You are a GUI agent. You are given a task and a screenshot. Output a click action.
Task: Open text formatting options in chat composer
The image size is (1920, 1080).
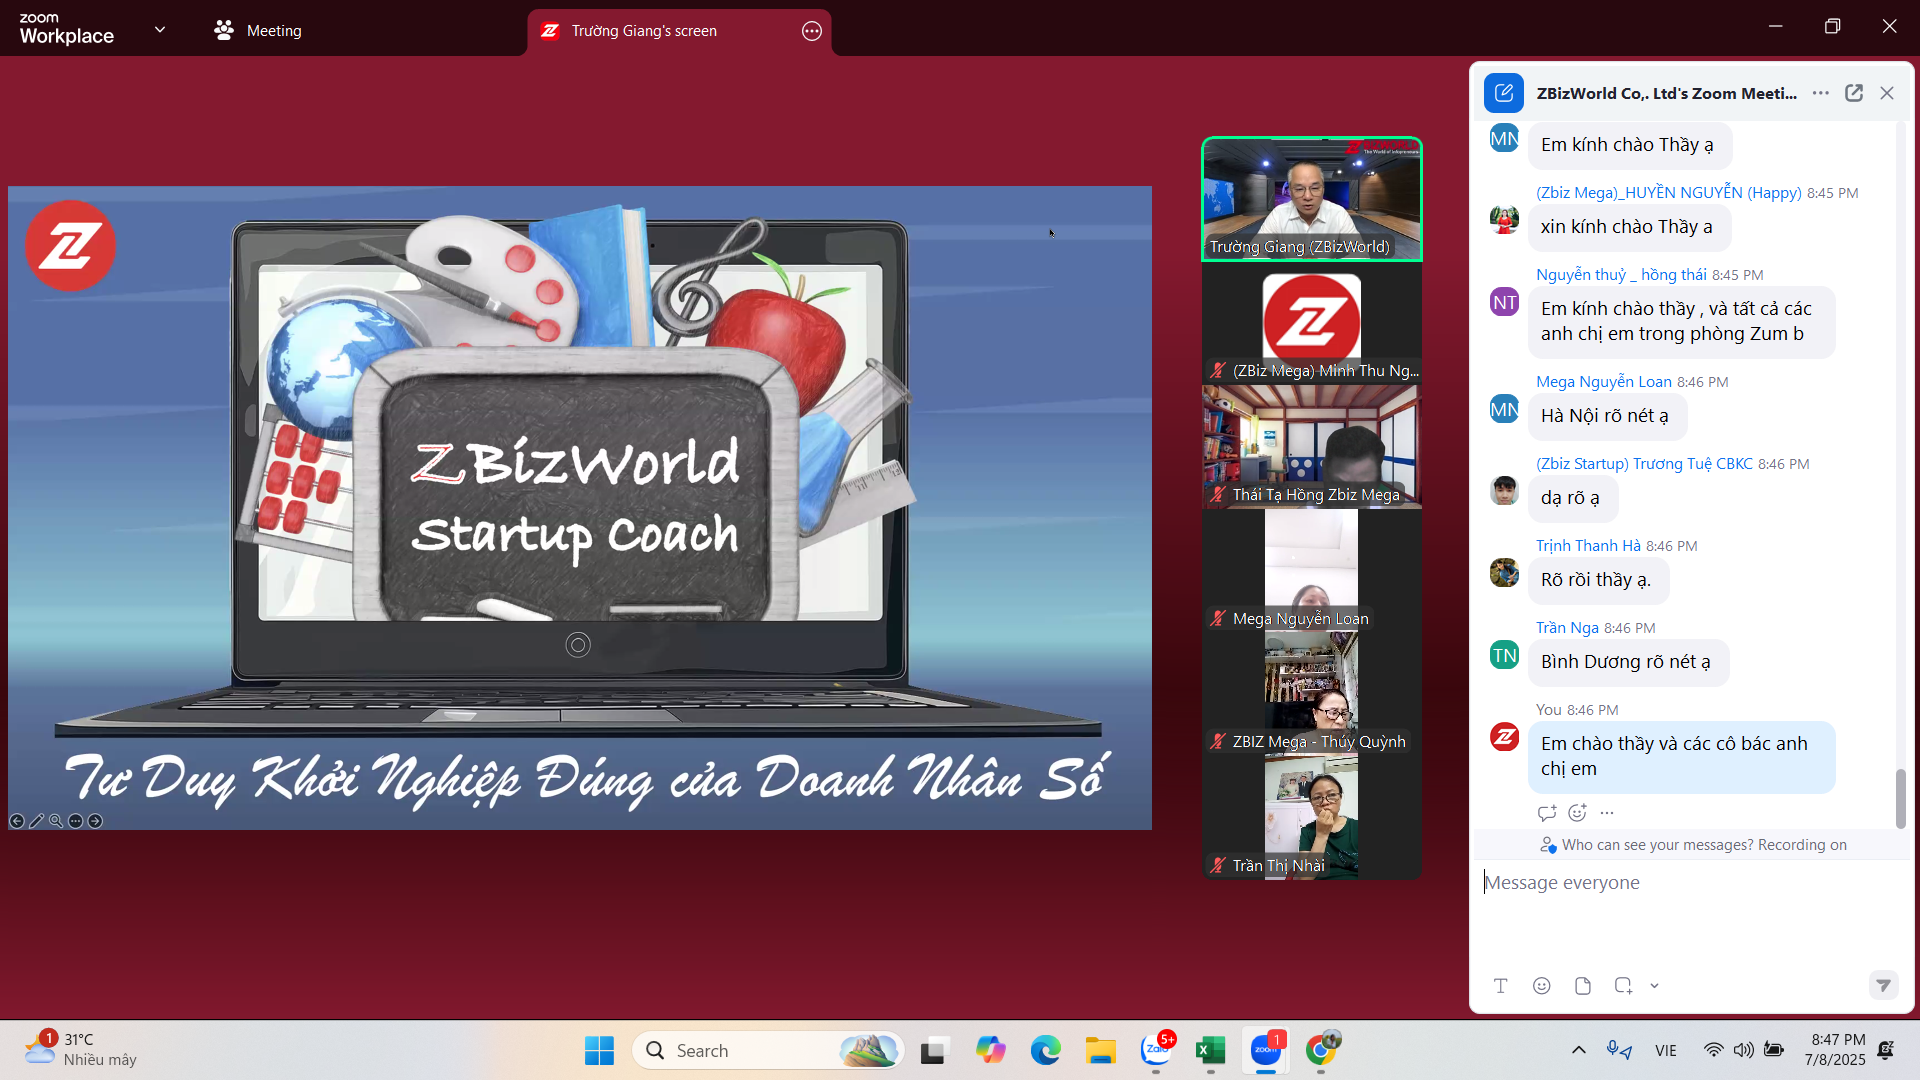click(x=1500, y=986)
